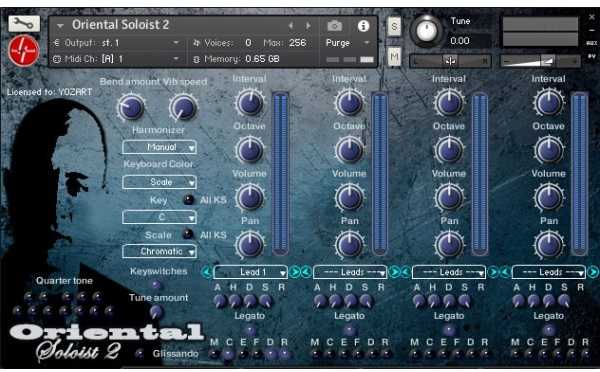This screenshot has height=372, width=600.
Task: Click the fourth layer Sustain knob
Action: click(564, 301)
